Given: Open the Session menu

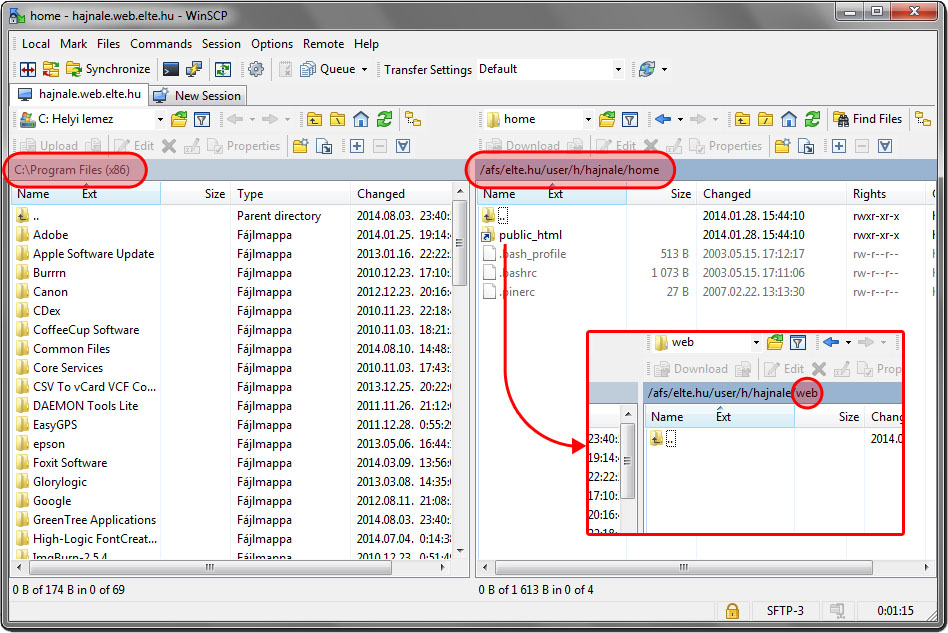Looking at the screenshot, I should click(x=221, y=44).
